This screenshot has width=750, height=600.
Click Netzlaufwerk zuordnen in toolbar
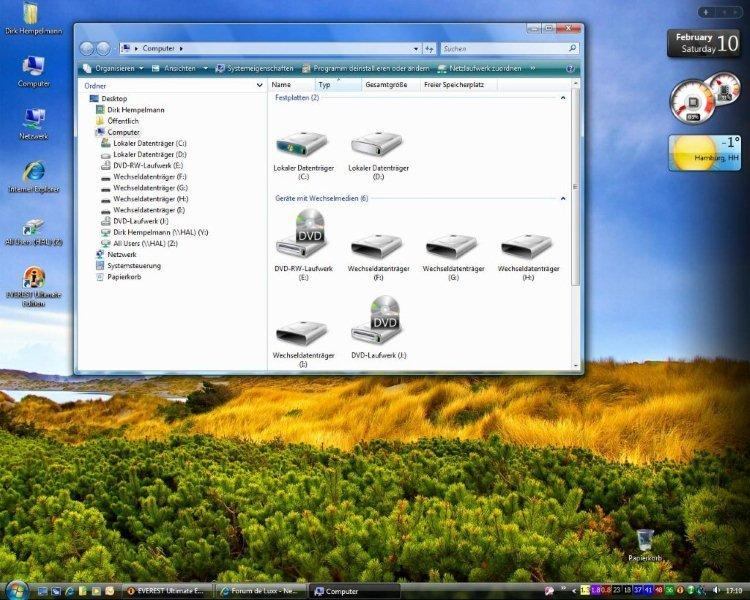tap(479, 68)
